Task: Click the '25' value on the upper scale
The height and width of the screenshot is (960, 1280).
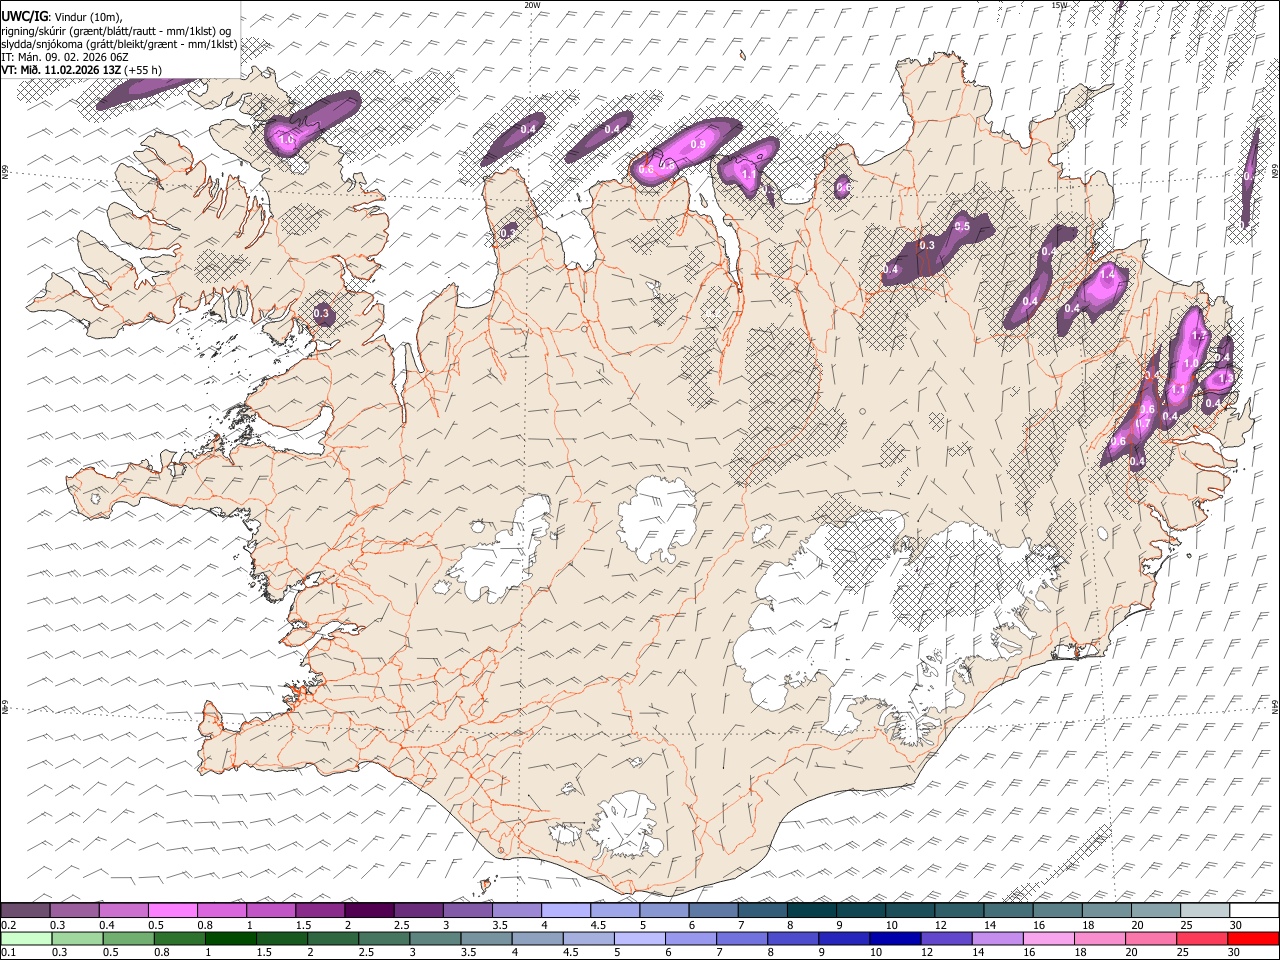Action: click(1187, 925)
